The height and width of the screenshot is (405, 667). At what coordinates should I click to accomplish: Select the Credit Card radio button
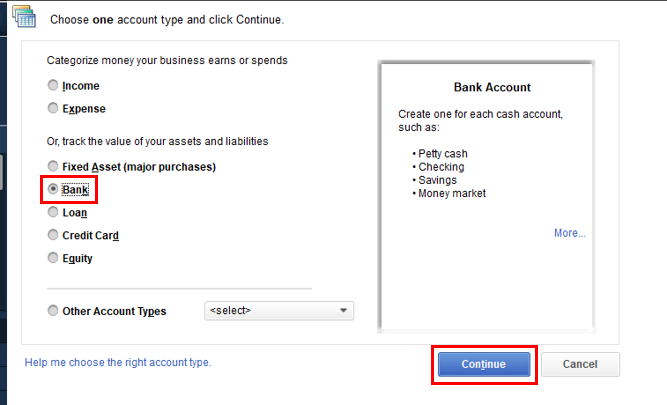click(x=53, y=235)
